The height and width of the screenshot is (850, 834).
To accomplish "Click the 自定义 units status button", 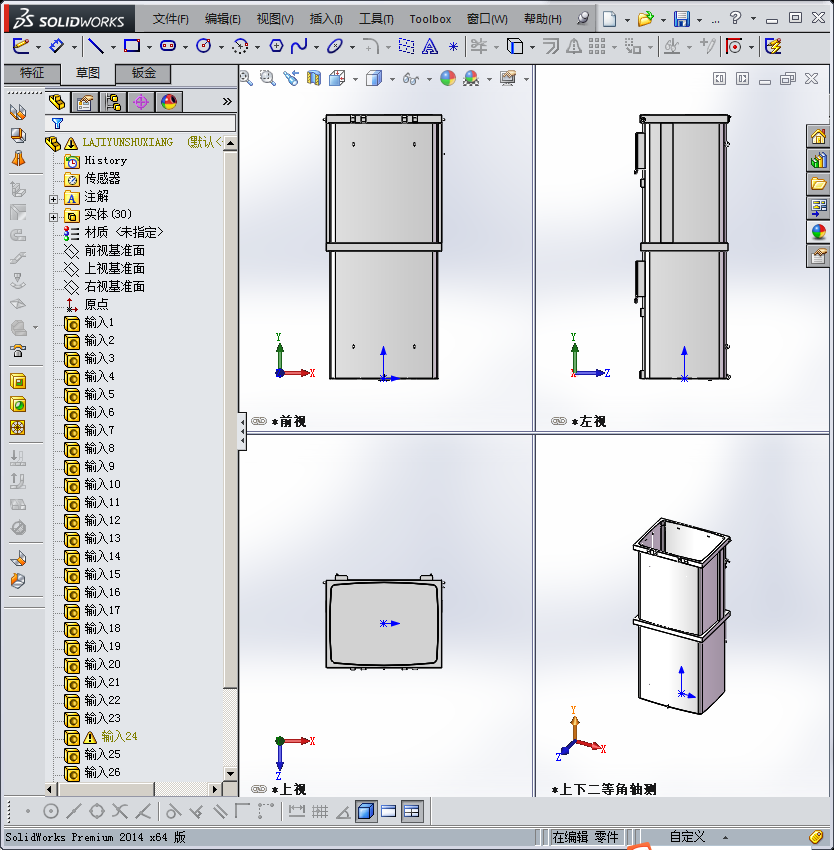I will click(687, 837).
